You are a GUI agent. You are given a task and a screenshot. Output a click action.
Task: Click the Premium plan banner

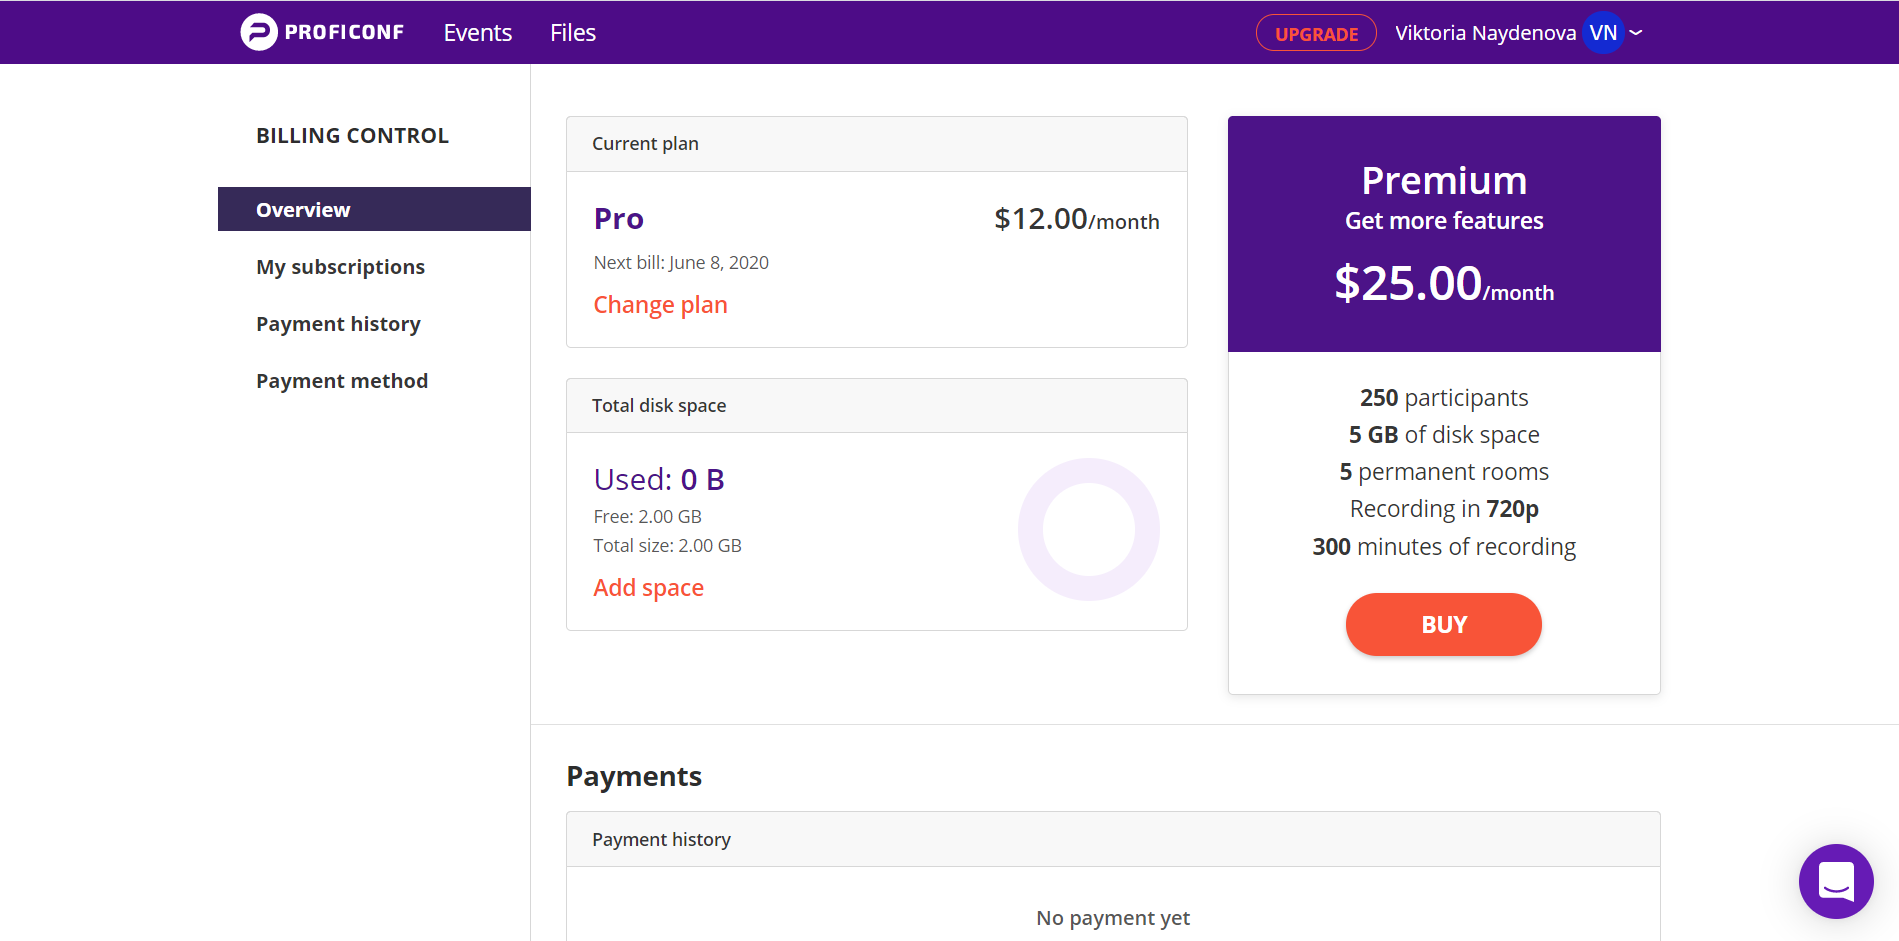[1444, 234]
